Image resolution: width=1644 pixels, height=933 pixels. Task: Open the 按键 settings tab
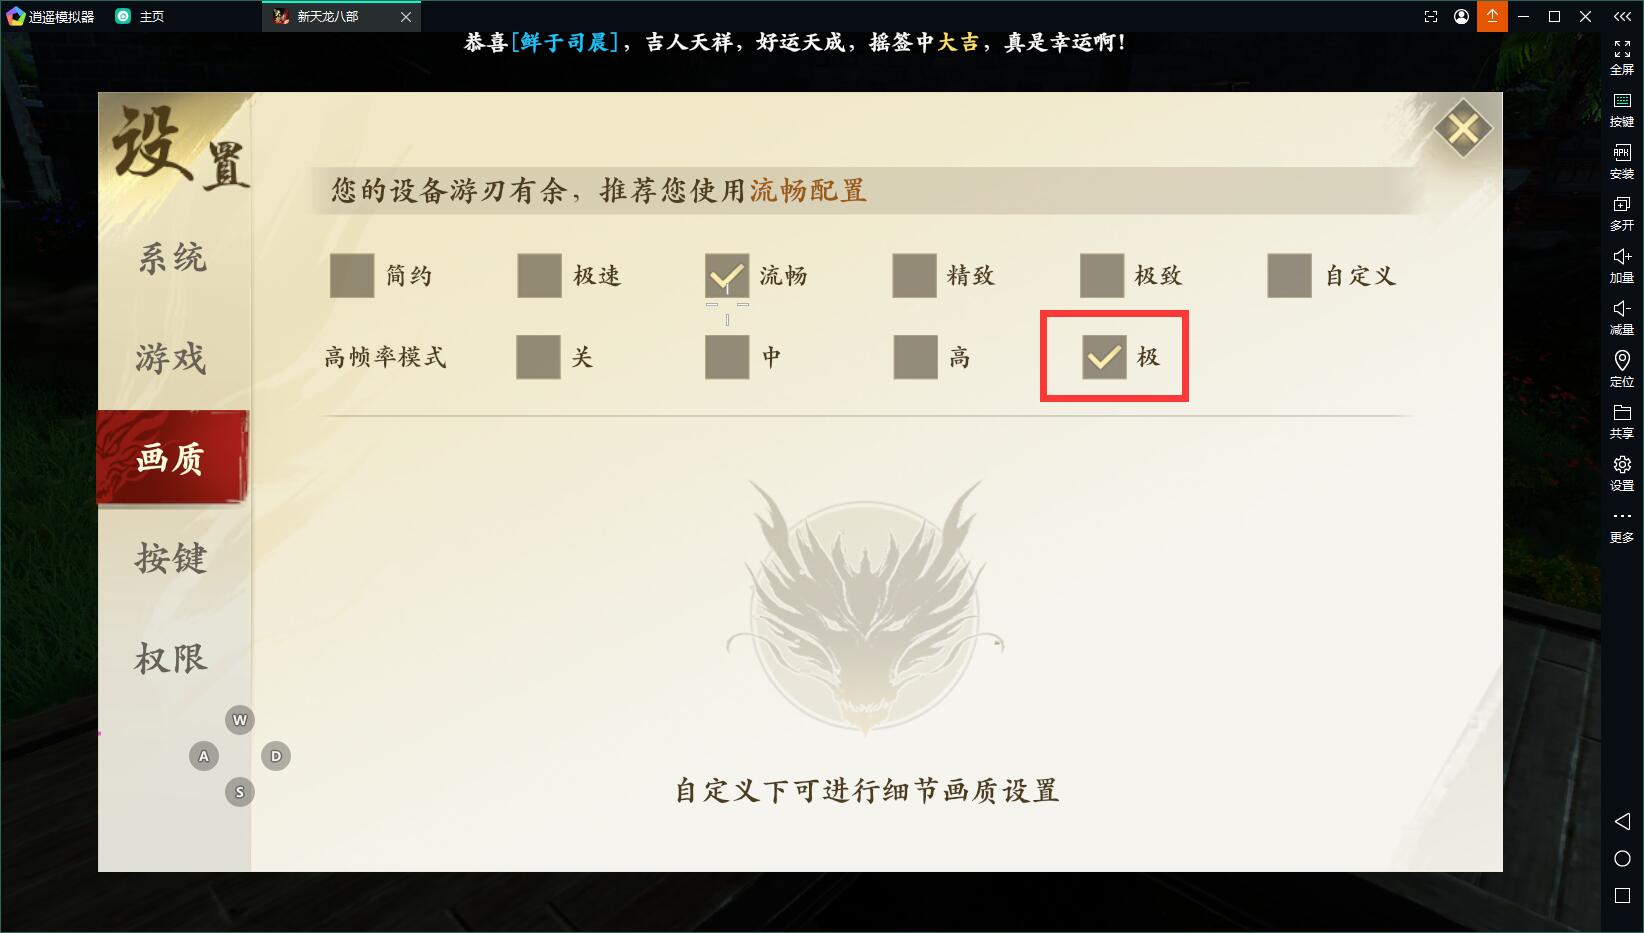point(171,558)
